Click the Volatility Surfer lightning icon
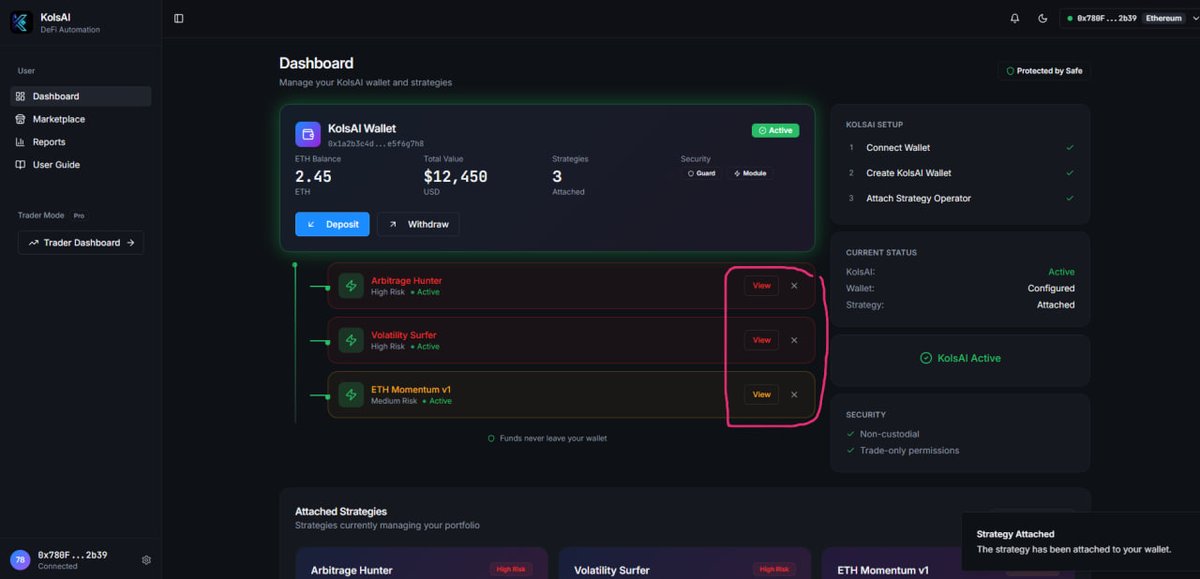Image resolution: width=1200 pixels, height=579 pixels. [x=351, y=340]
